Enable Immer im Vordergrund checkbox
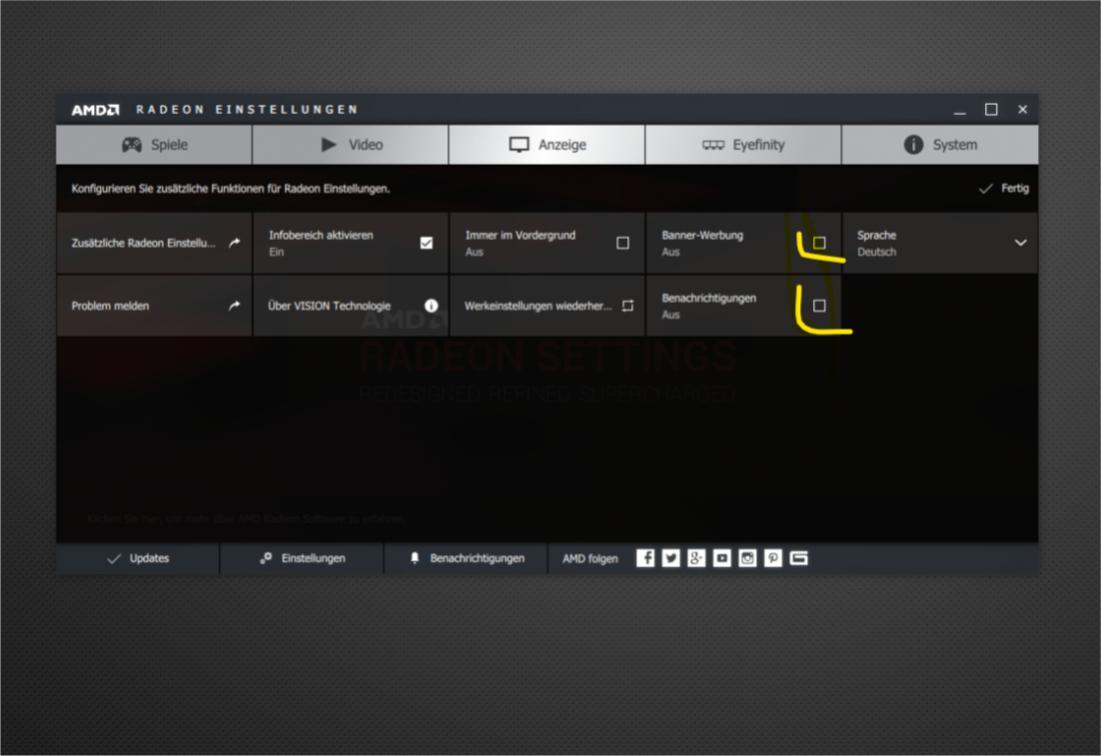 tap(623, 243)
